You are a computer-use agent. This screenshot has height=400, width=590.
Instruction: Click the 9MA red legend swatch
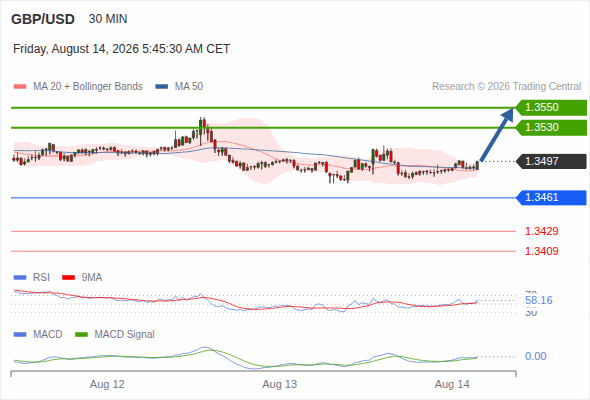68,278
